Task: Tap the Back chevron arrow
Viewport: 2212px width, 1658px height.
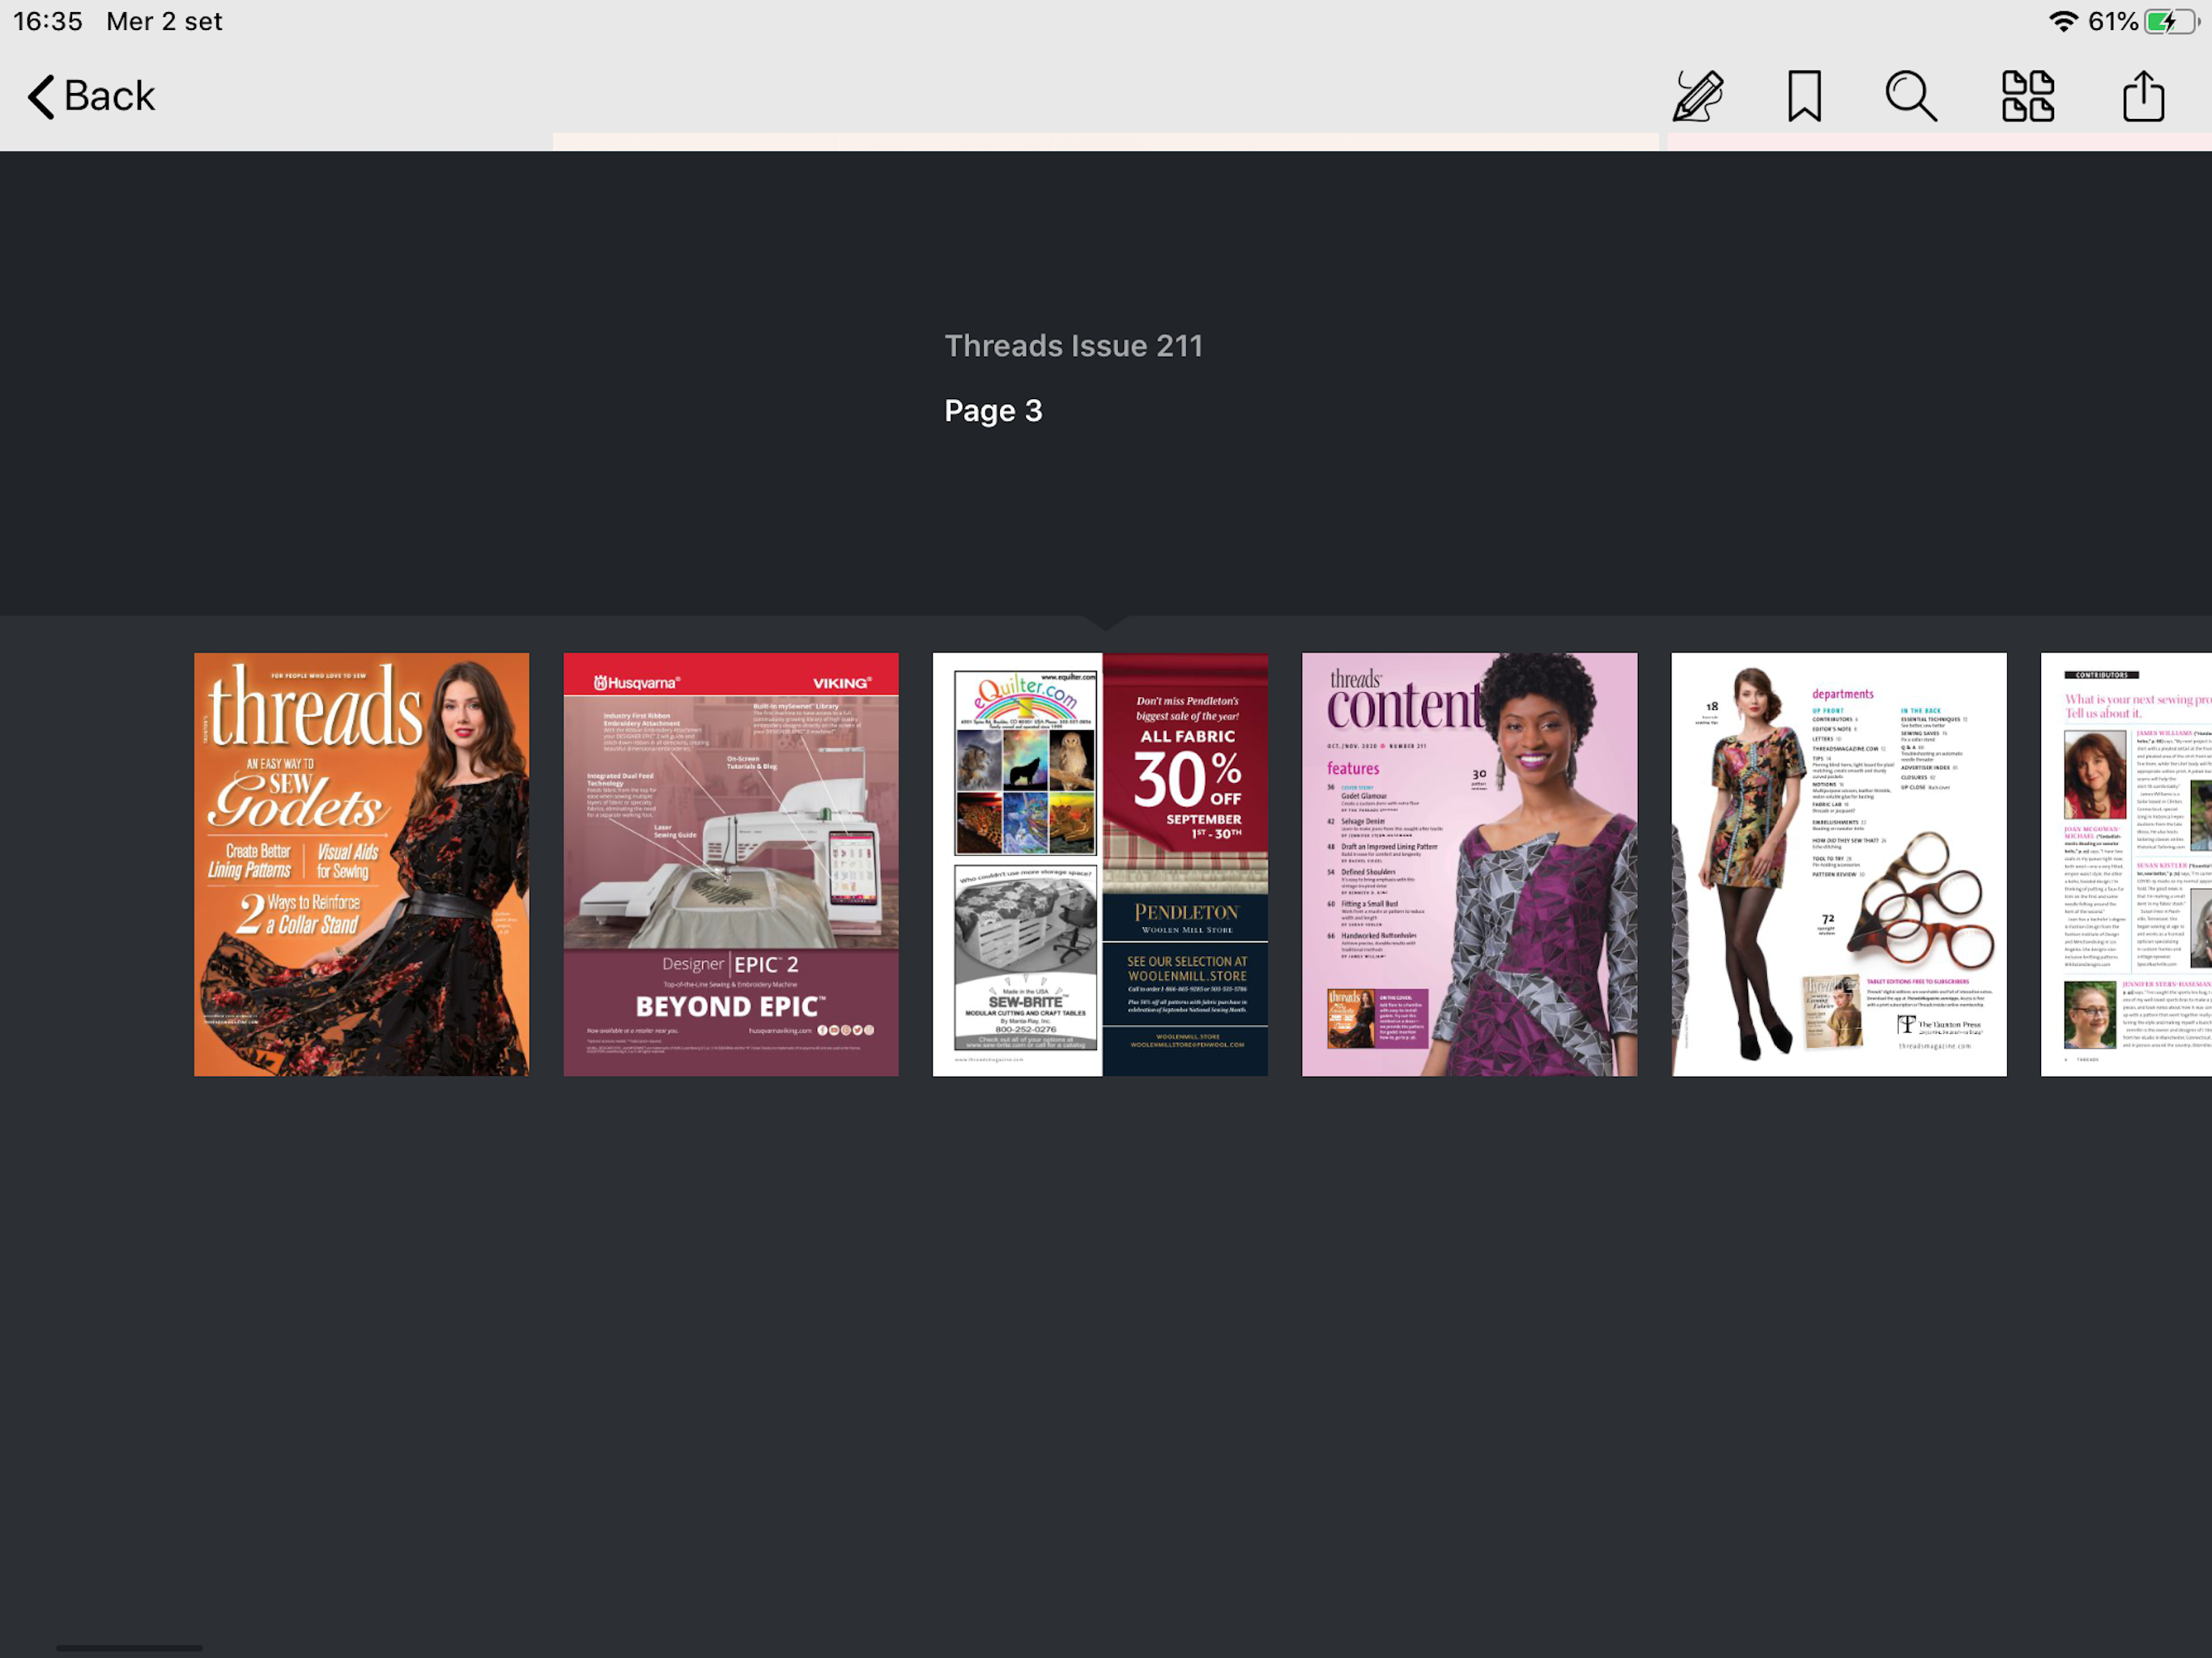Action: pos(40,97)
